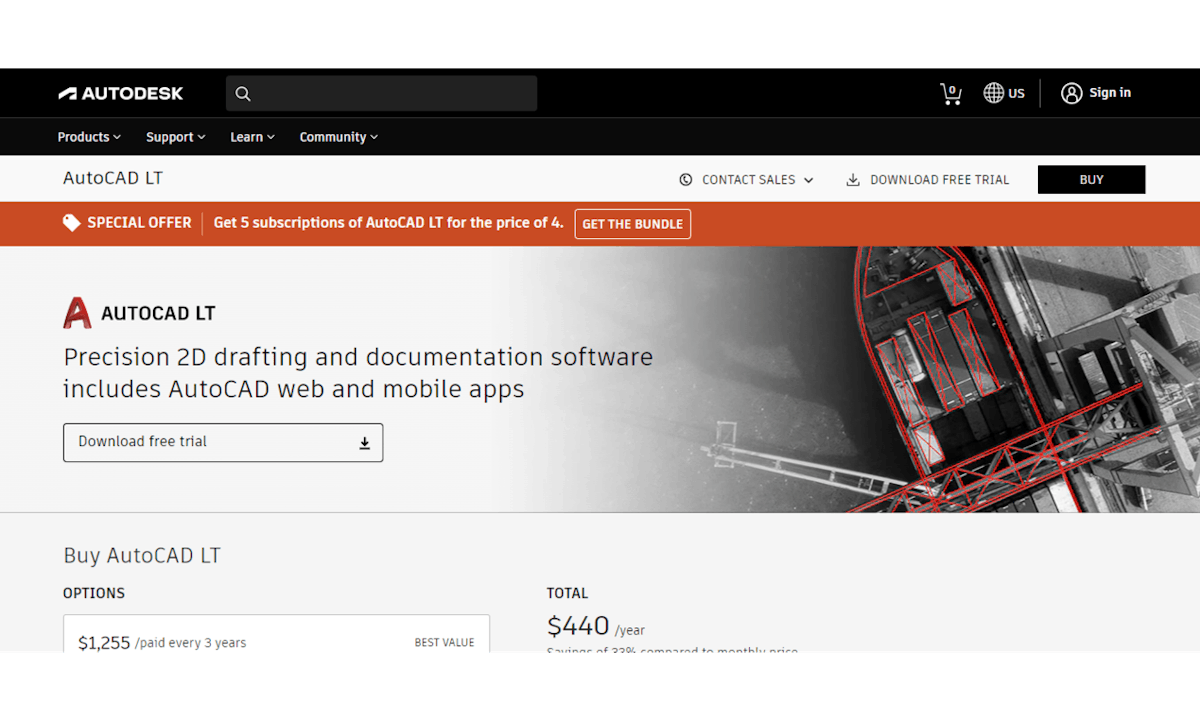Click the Autodesk logo

pos(120,93)
